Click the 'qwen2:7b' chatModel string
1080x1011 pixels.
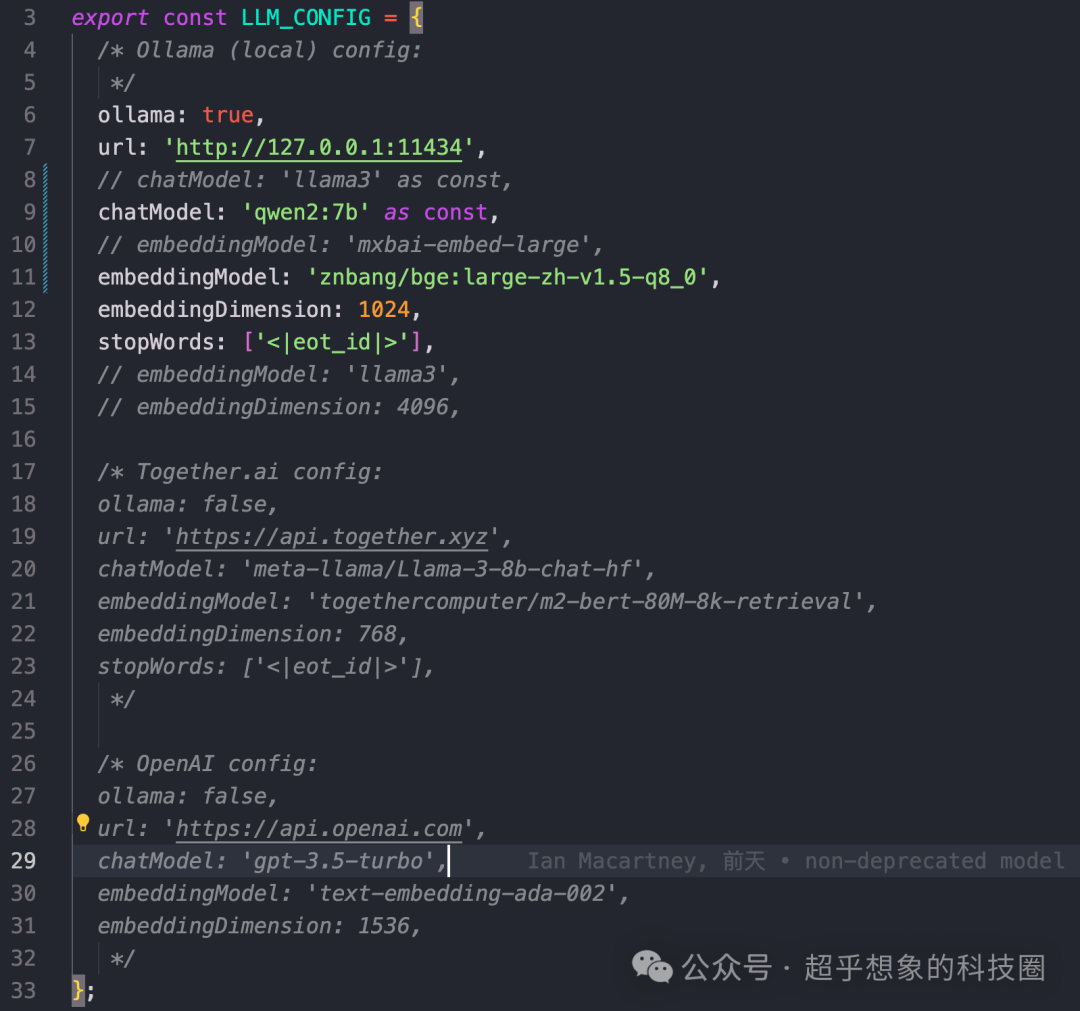[x=305, y=213]
